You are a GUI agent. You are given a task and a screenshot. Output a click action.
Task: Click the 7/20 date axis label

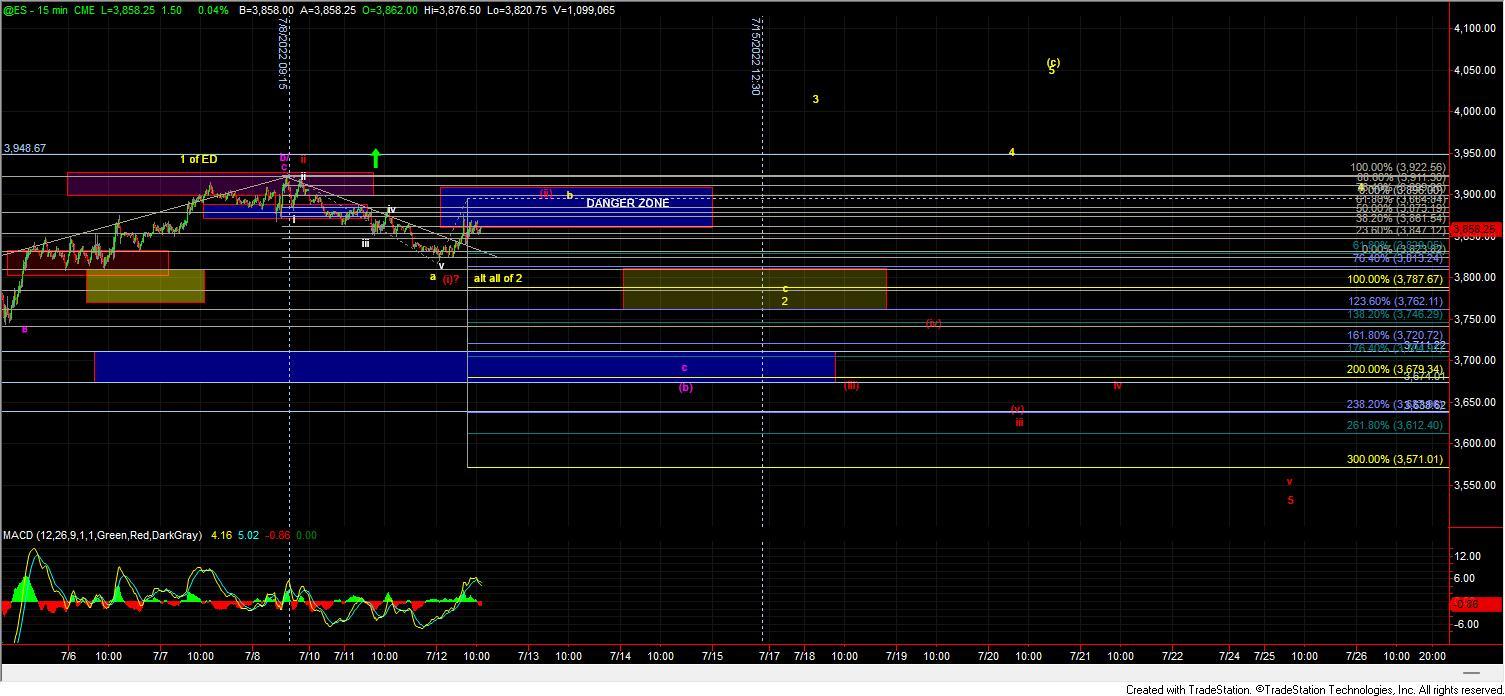[x=988, y=657]
